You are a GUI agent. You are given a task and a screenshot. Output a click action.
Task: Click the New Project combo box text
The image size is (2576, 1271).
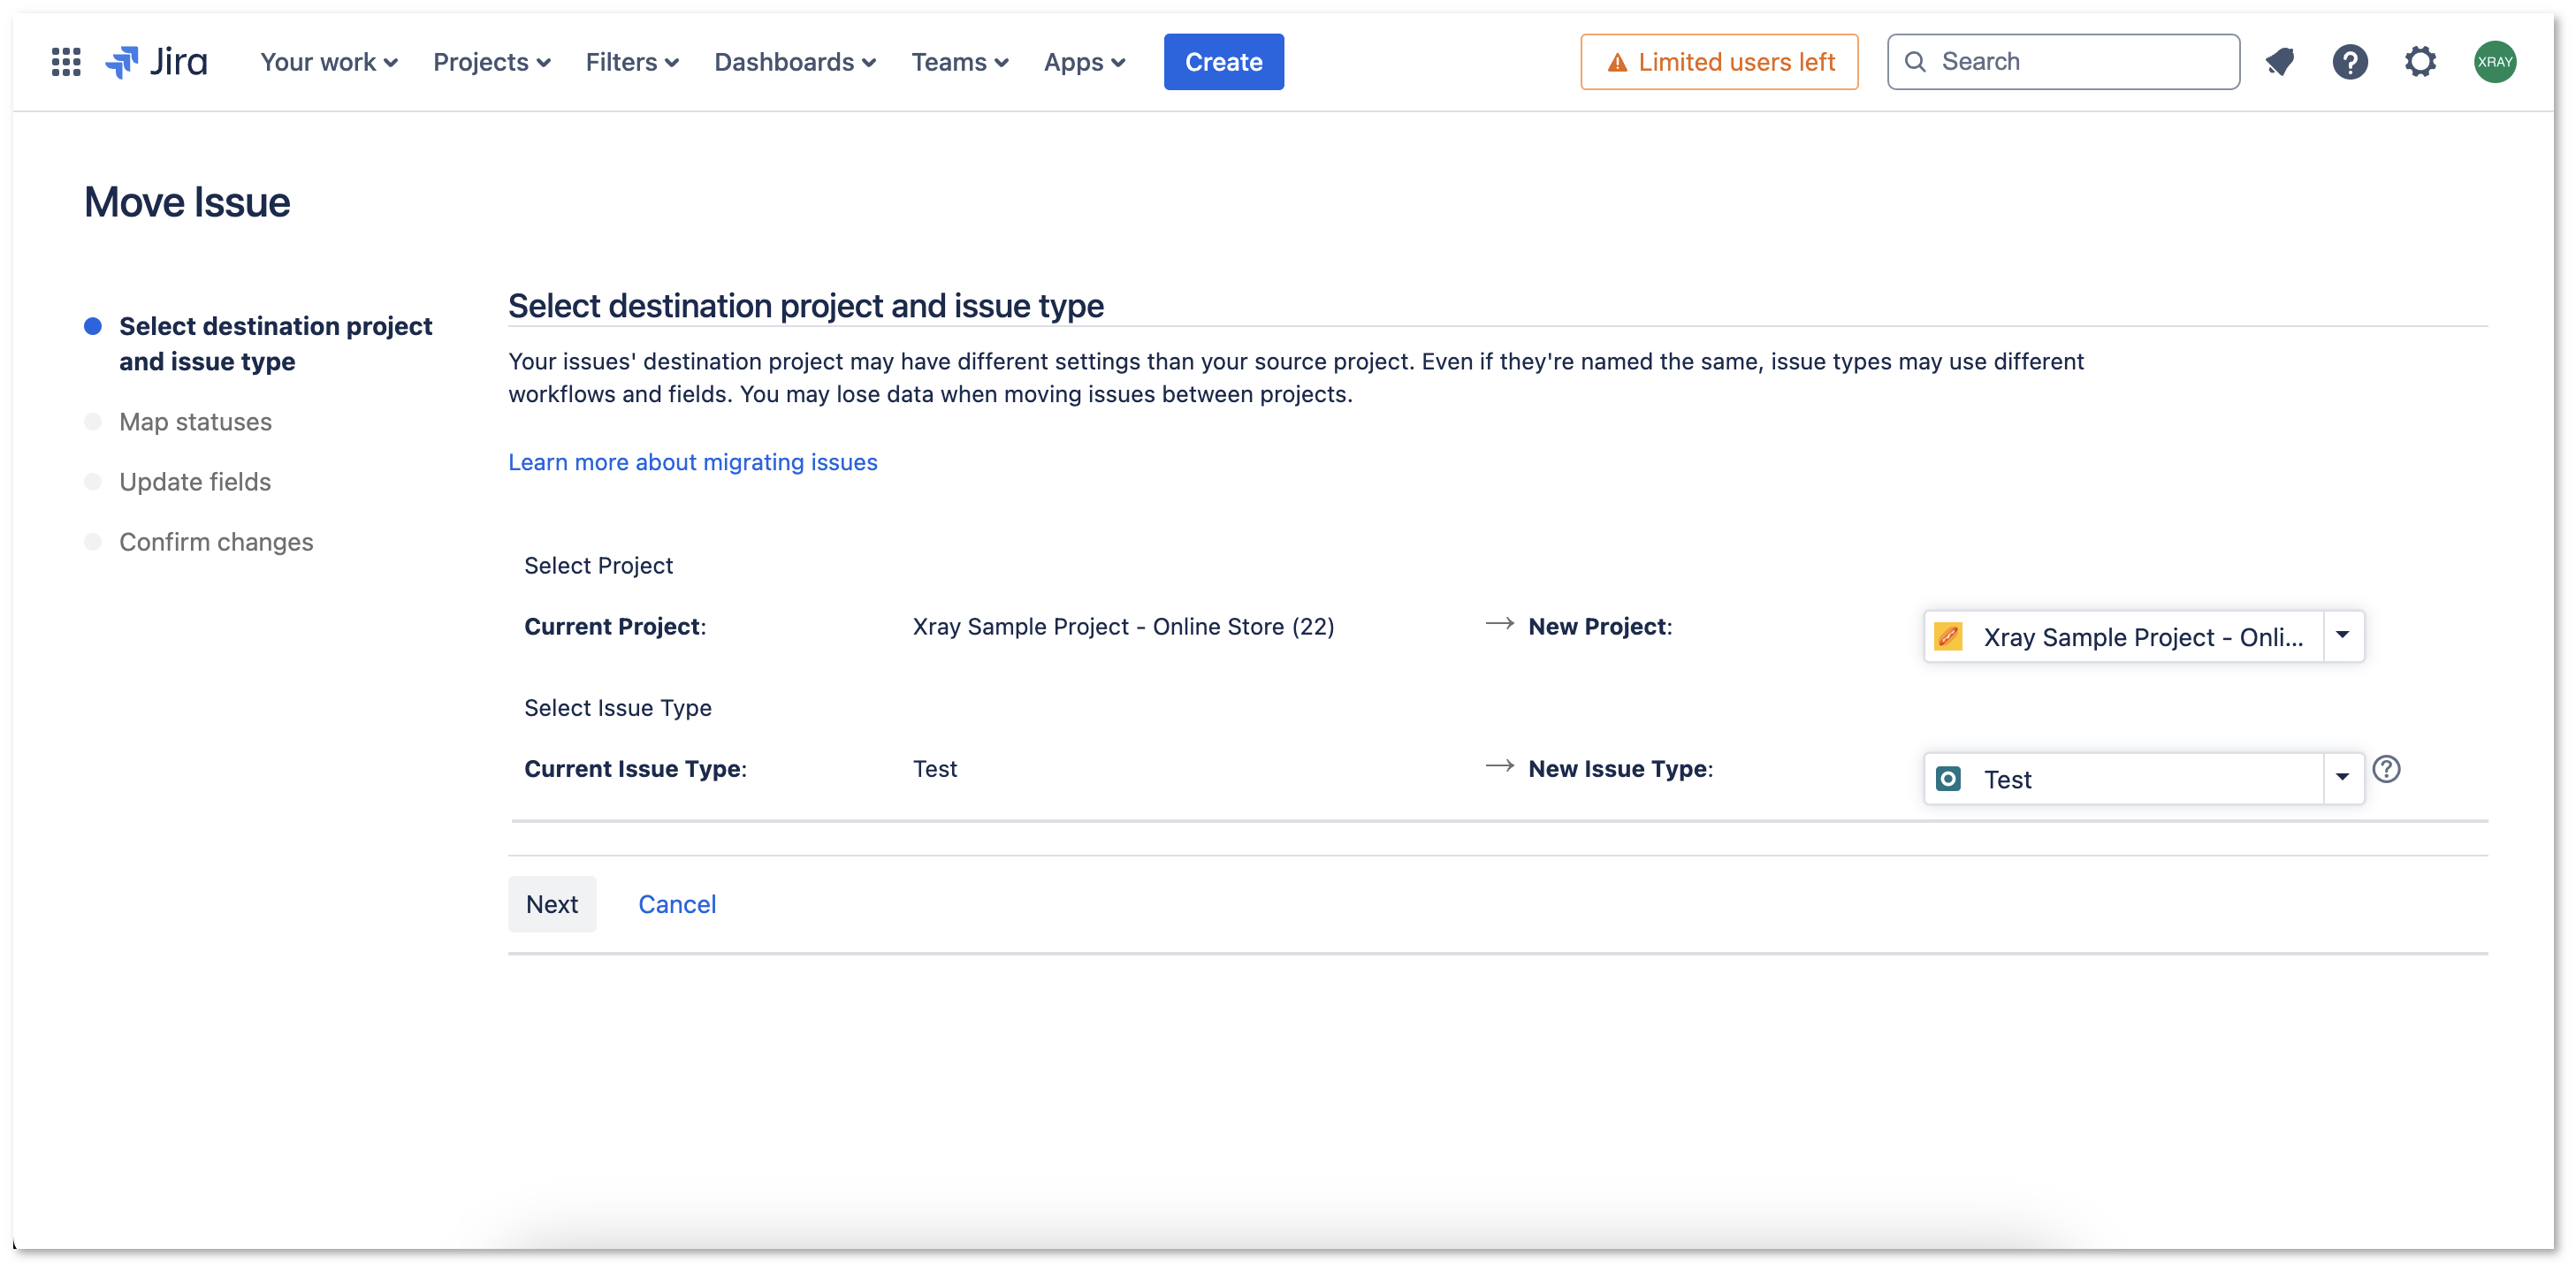(x=2143, y=637)
